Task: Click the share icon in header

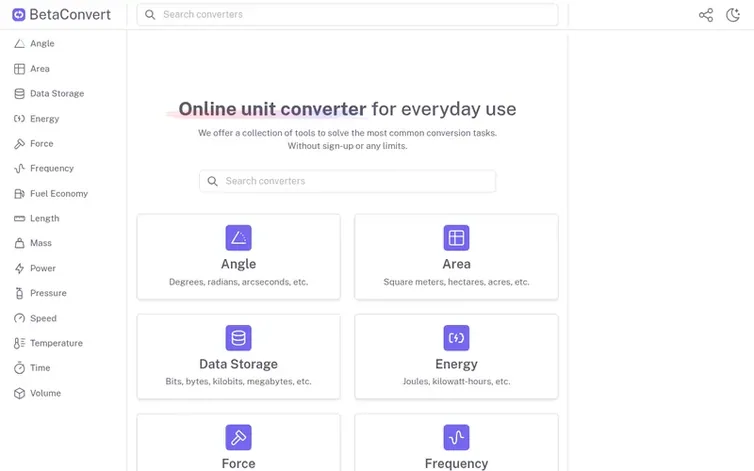Action: (x=706, y=15)
